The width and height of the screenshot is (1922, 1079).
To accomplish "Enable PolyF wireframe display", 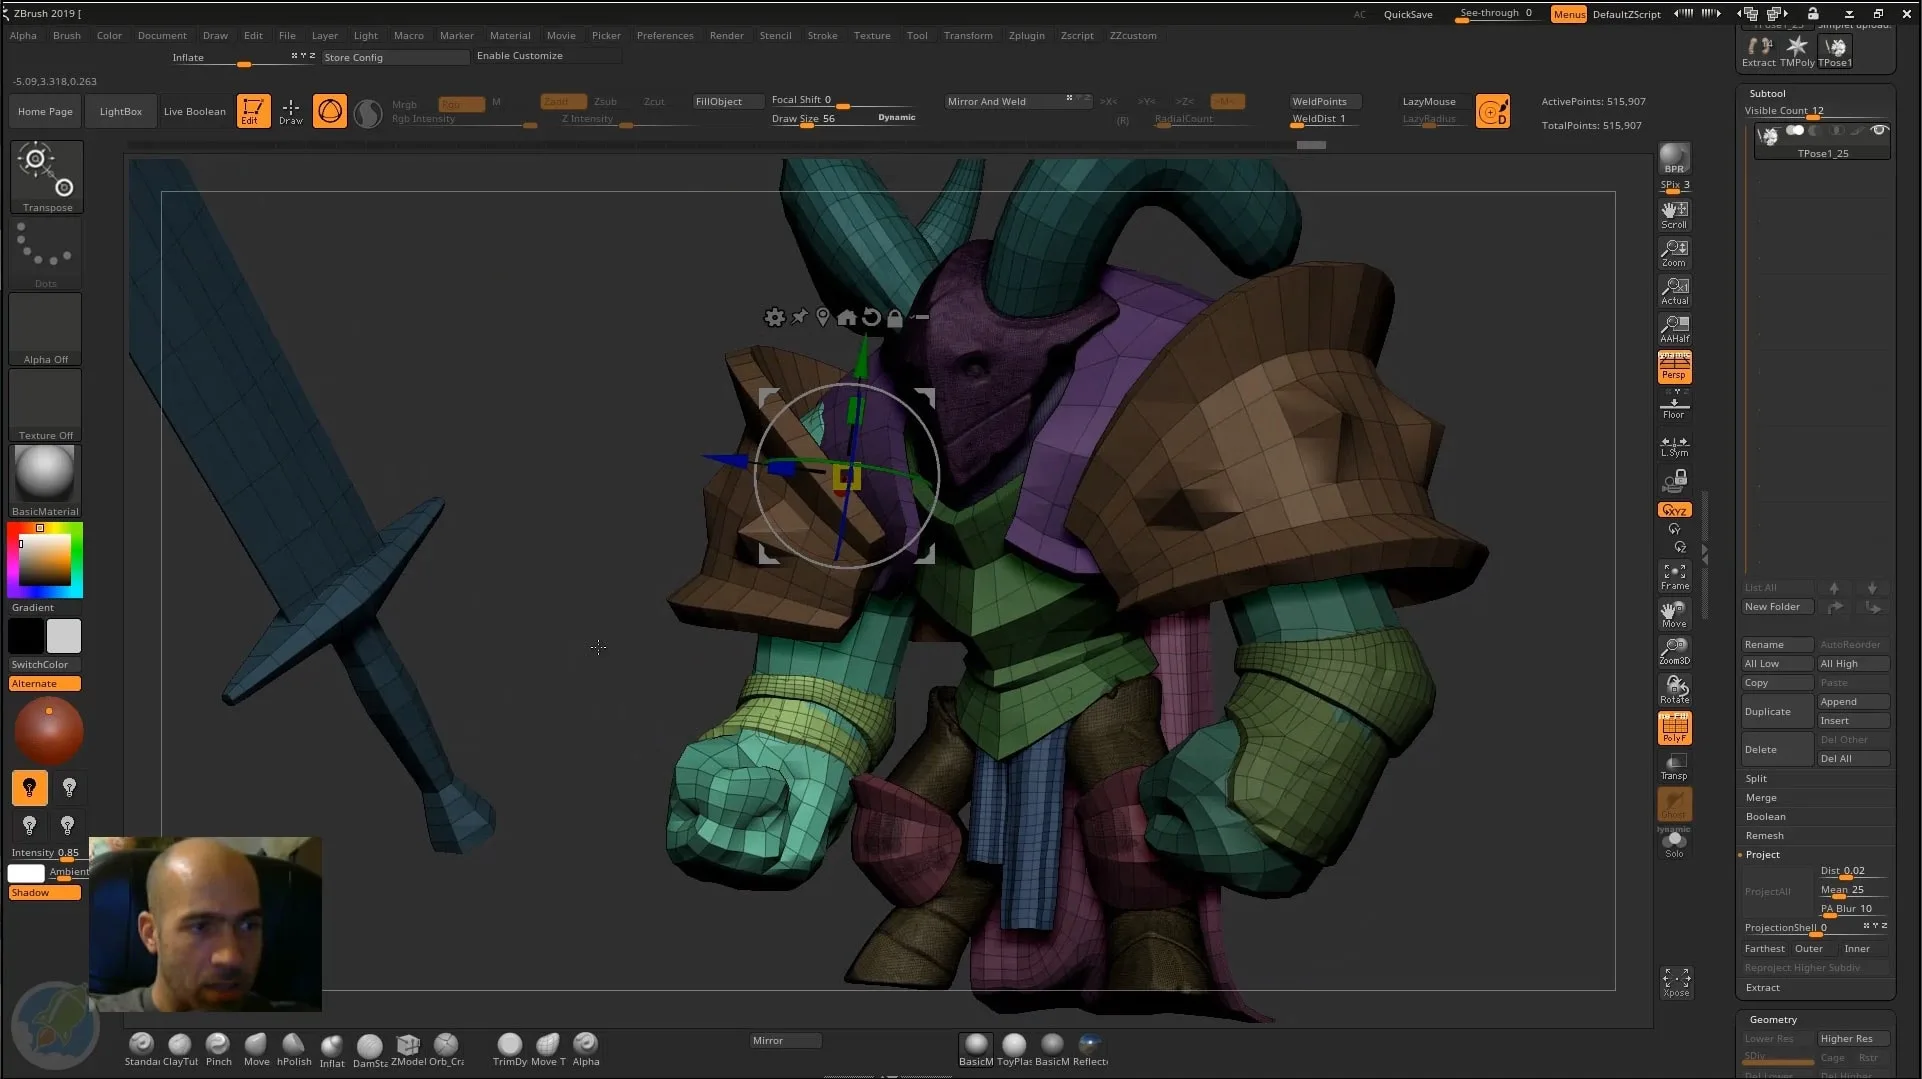I will coord(1675,727).
